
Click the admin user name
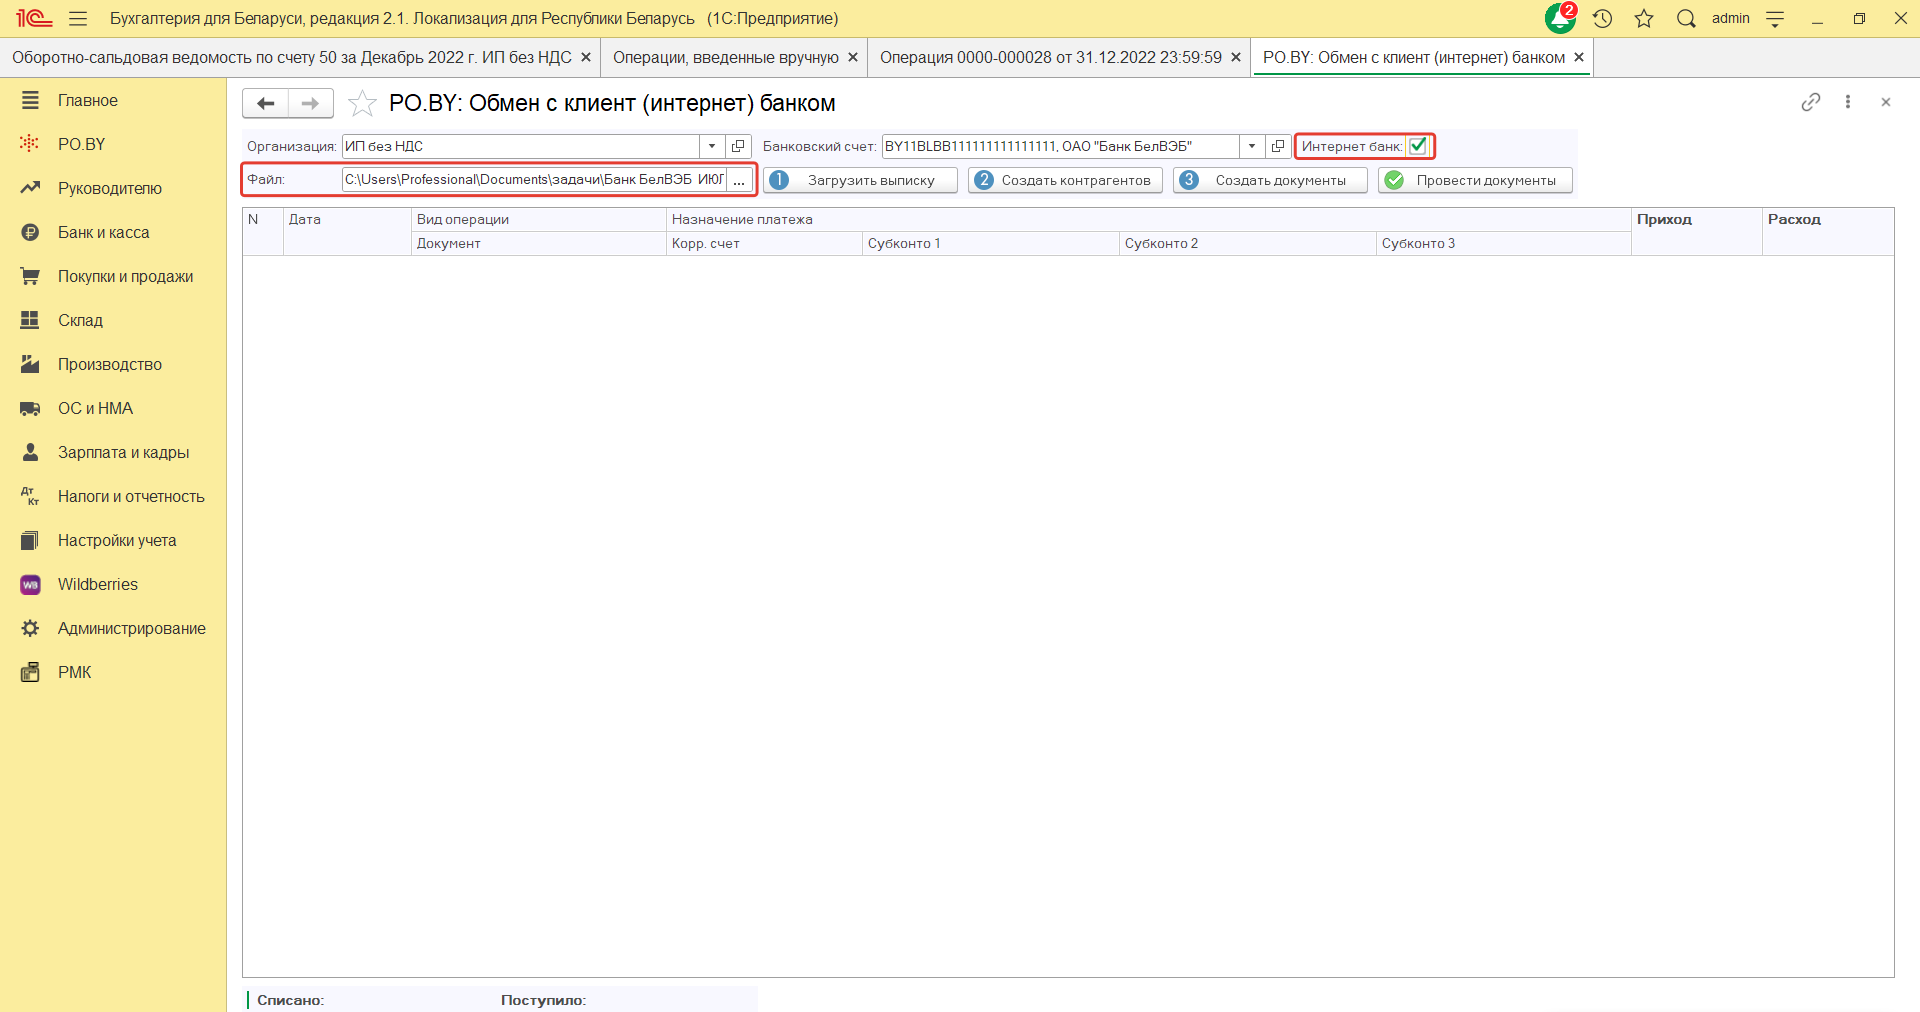coord(1731,19)
